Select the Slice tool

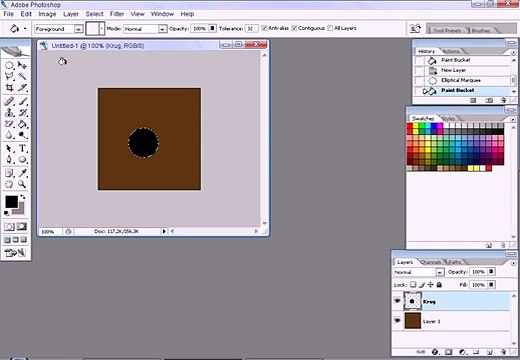tap(22, 88)
